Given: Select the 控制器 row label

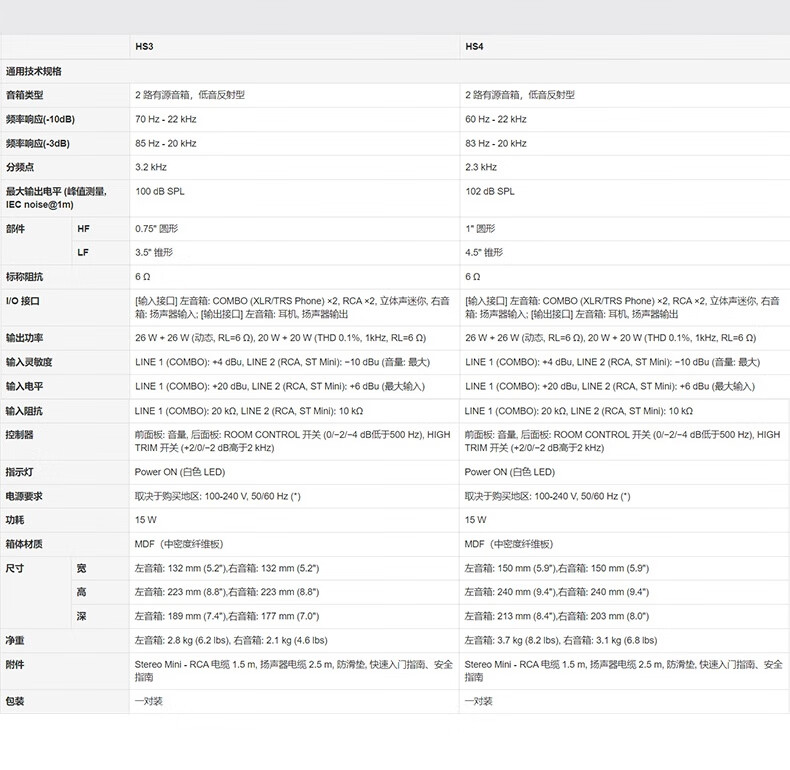Looking at the screenshot, I should (19, 435).
